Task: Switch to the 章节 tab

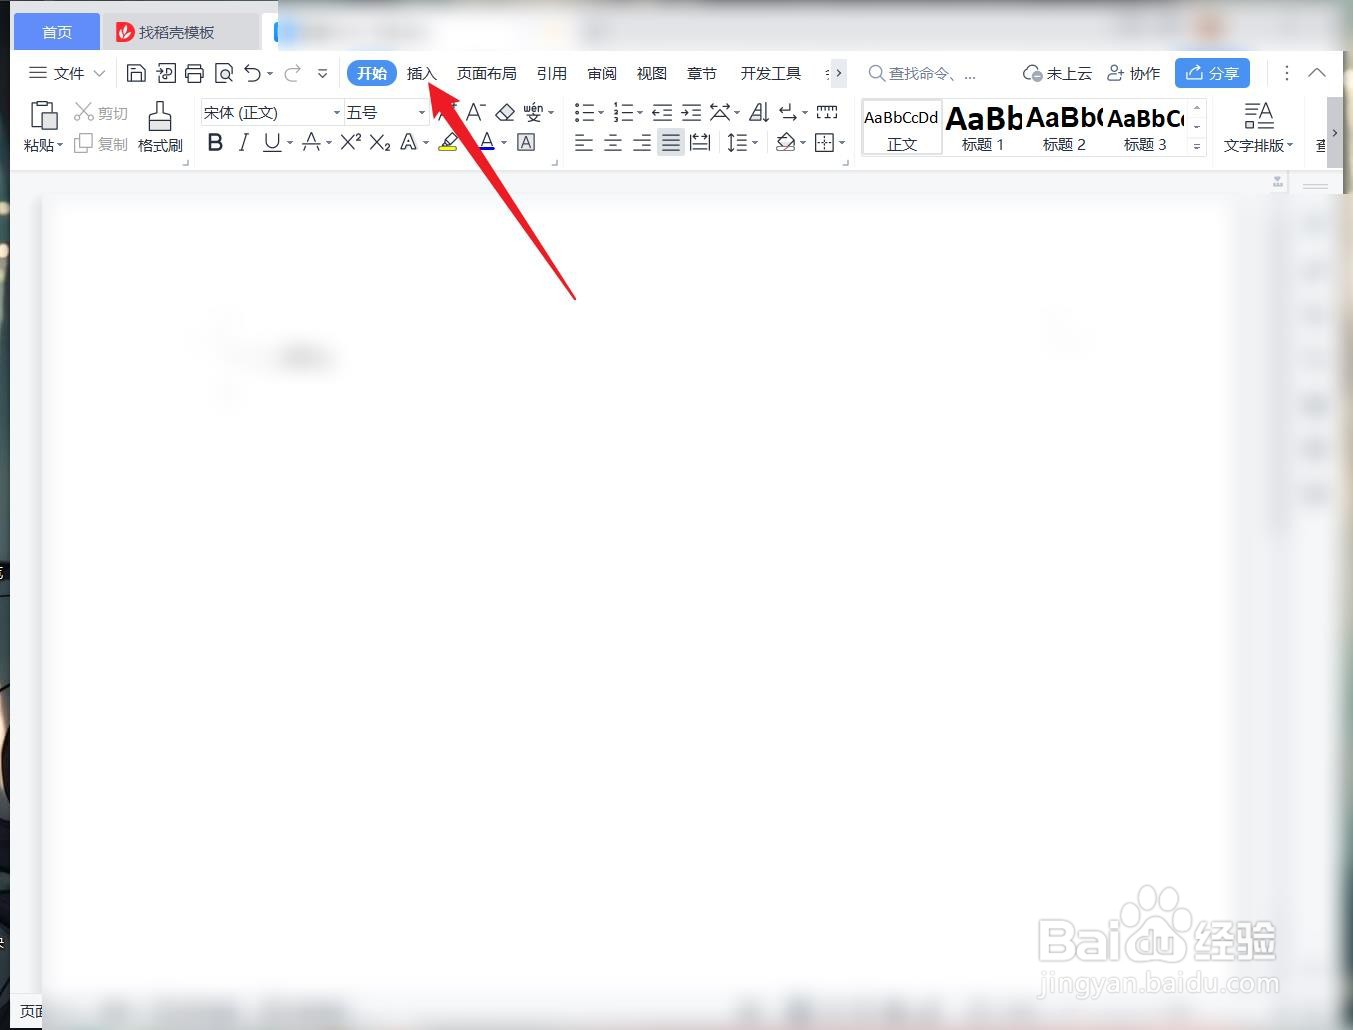Action: coord(702,73)
